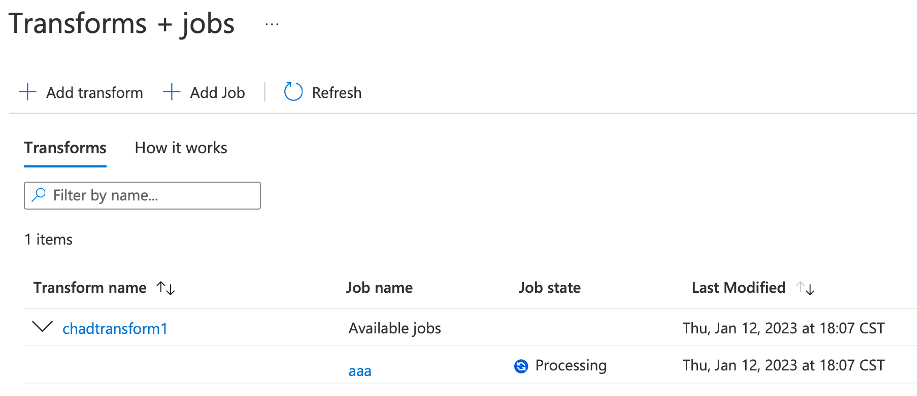This screenshot has height=396, width=917.
Task: Click the Add Job button label
Action: pos(218,92)
